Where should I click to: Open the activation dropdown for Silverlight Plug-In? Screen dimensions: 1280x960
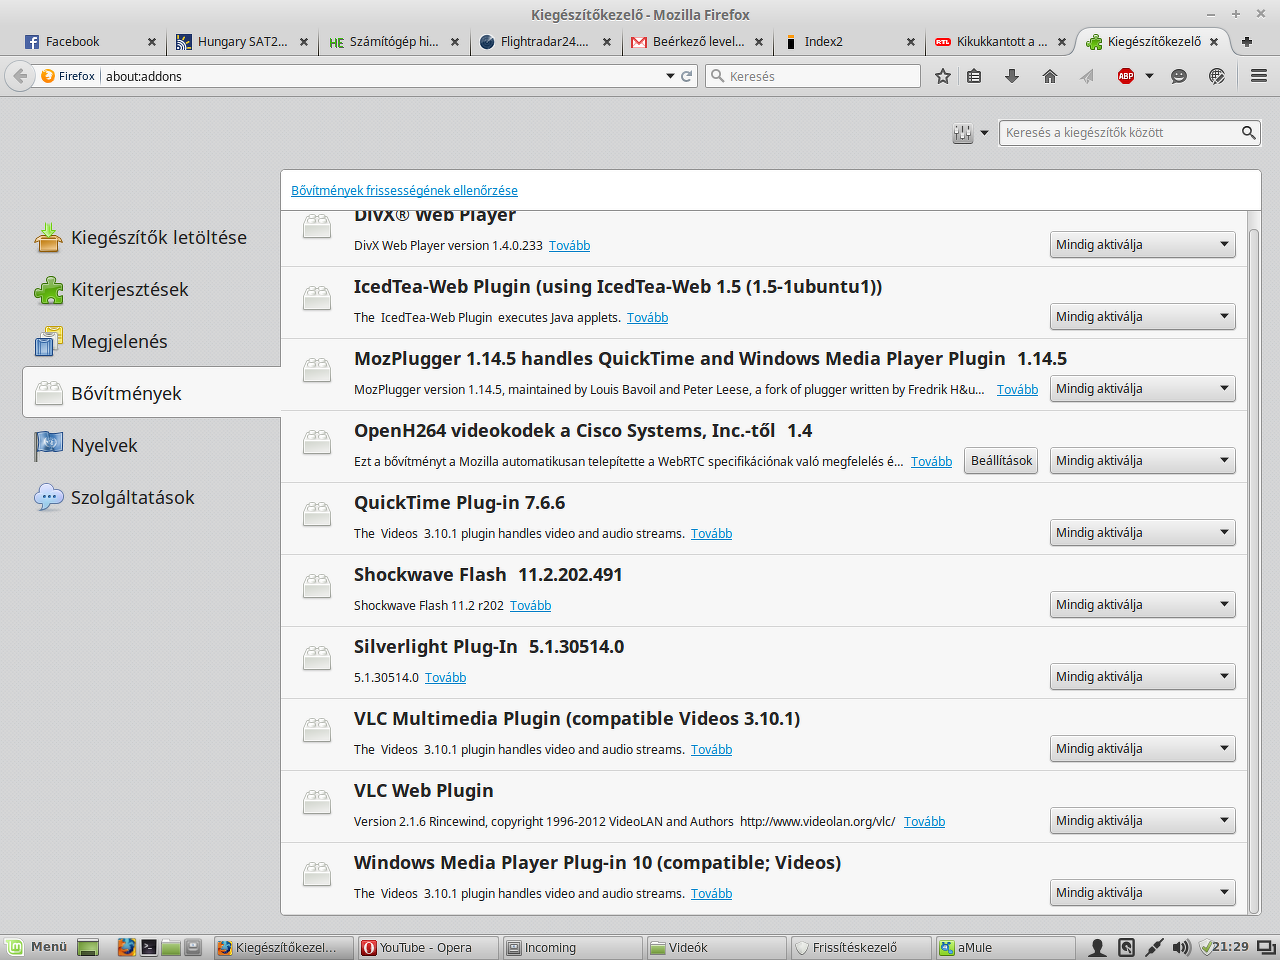point(1142,677)
